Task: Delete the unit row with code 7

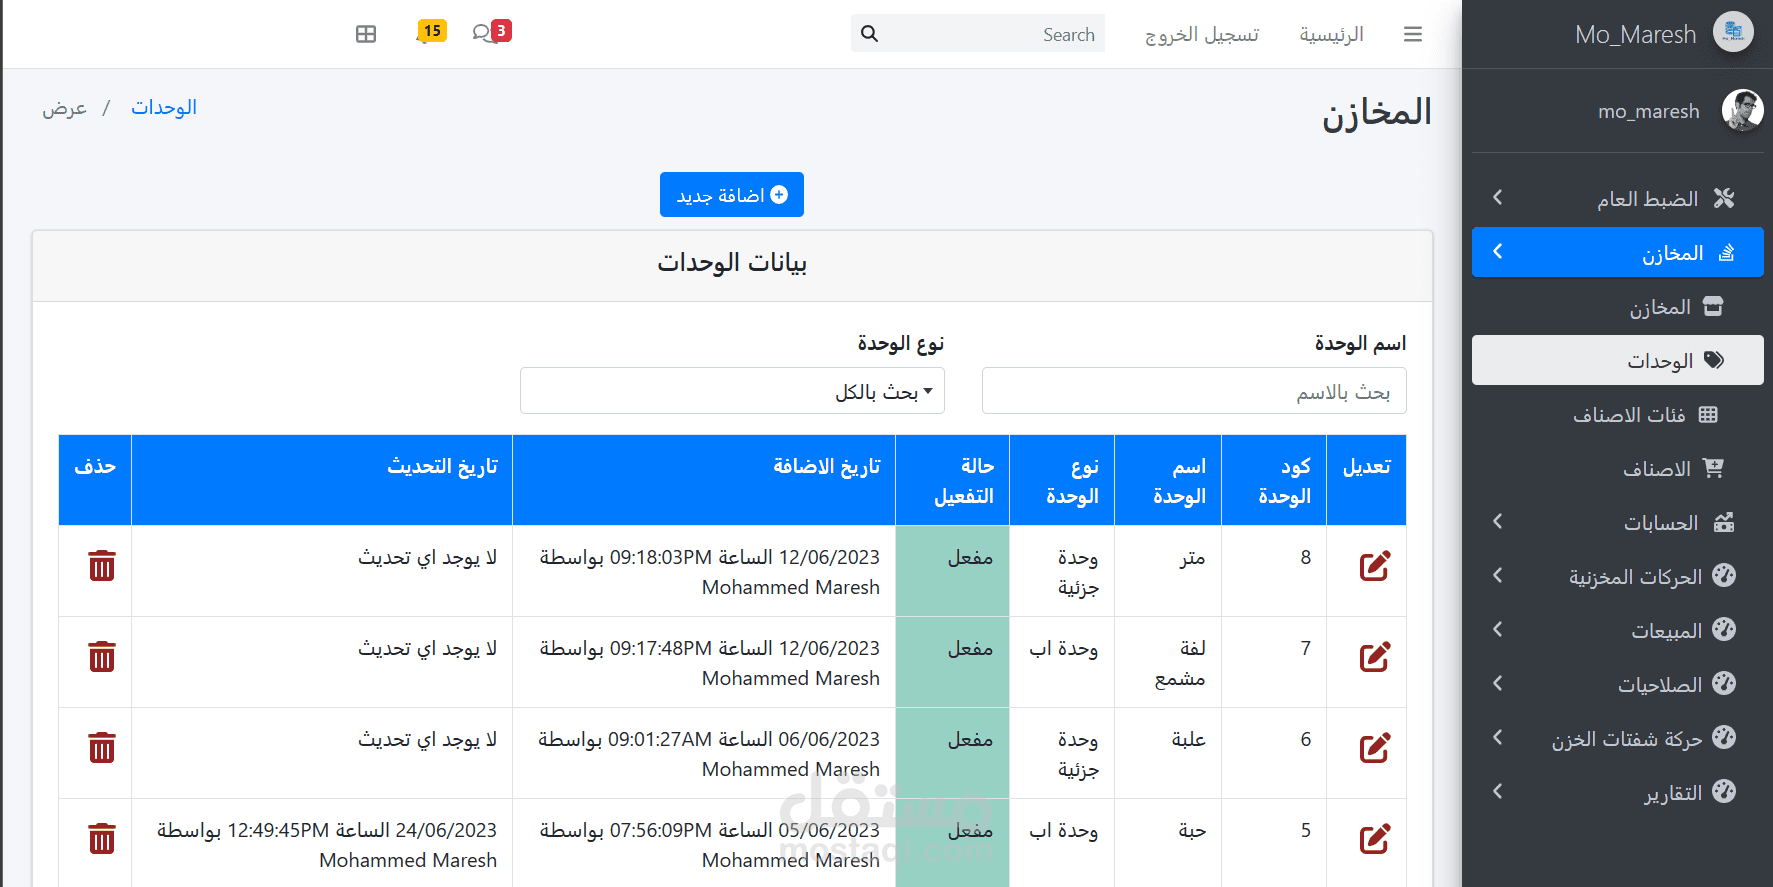Action: 102,657
